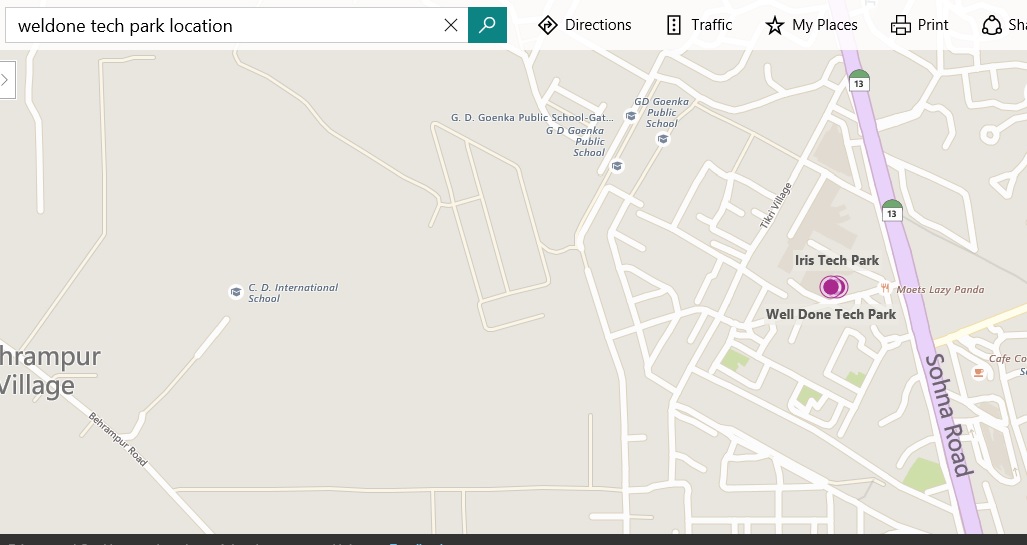Viewport: 1027px width, 545px height.
Task: Open Directions from the toolbar
Action: tap(585, 25)
